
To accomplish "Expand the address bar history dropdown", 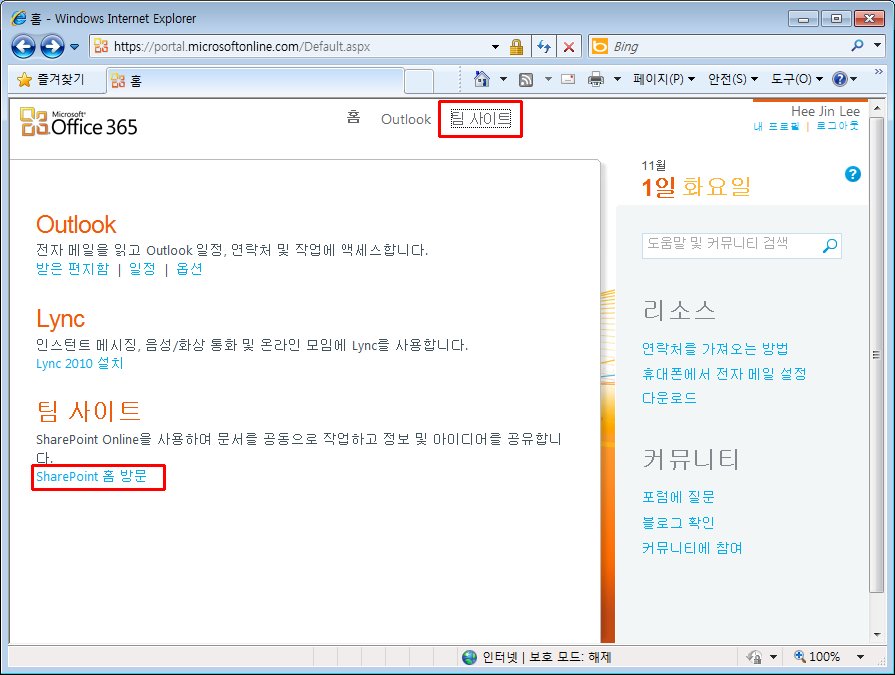I will (x=495, y=47).
